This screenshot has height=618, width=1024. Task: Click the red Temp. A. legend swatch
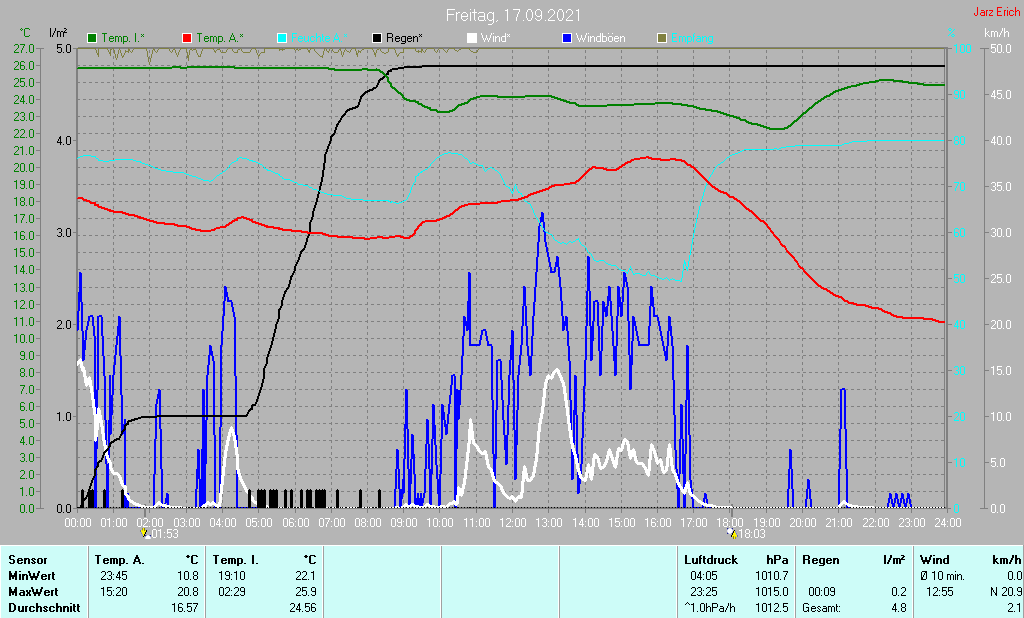pos(187,39)
